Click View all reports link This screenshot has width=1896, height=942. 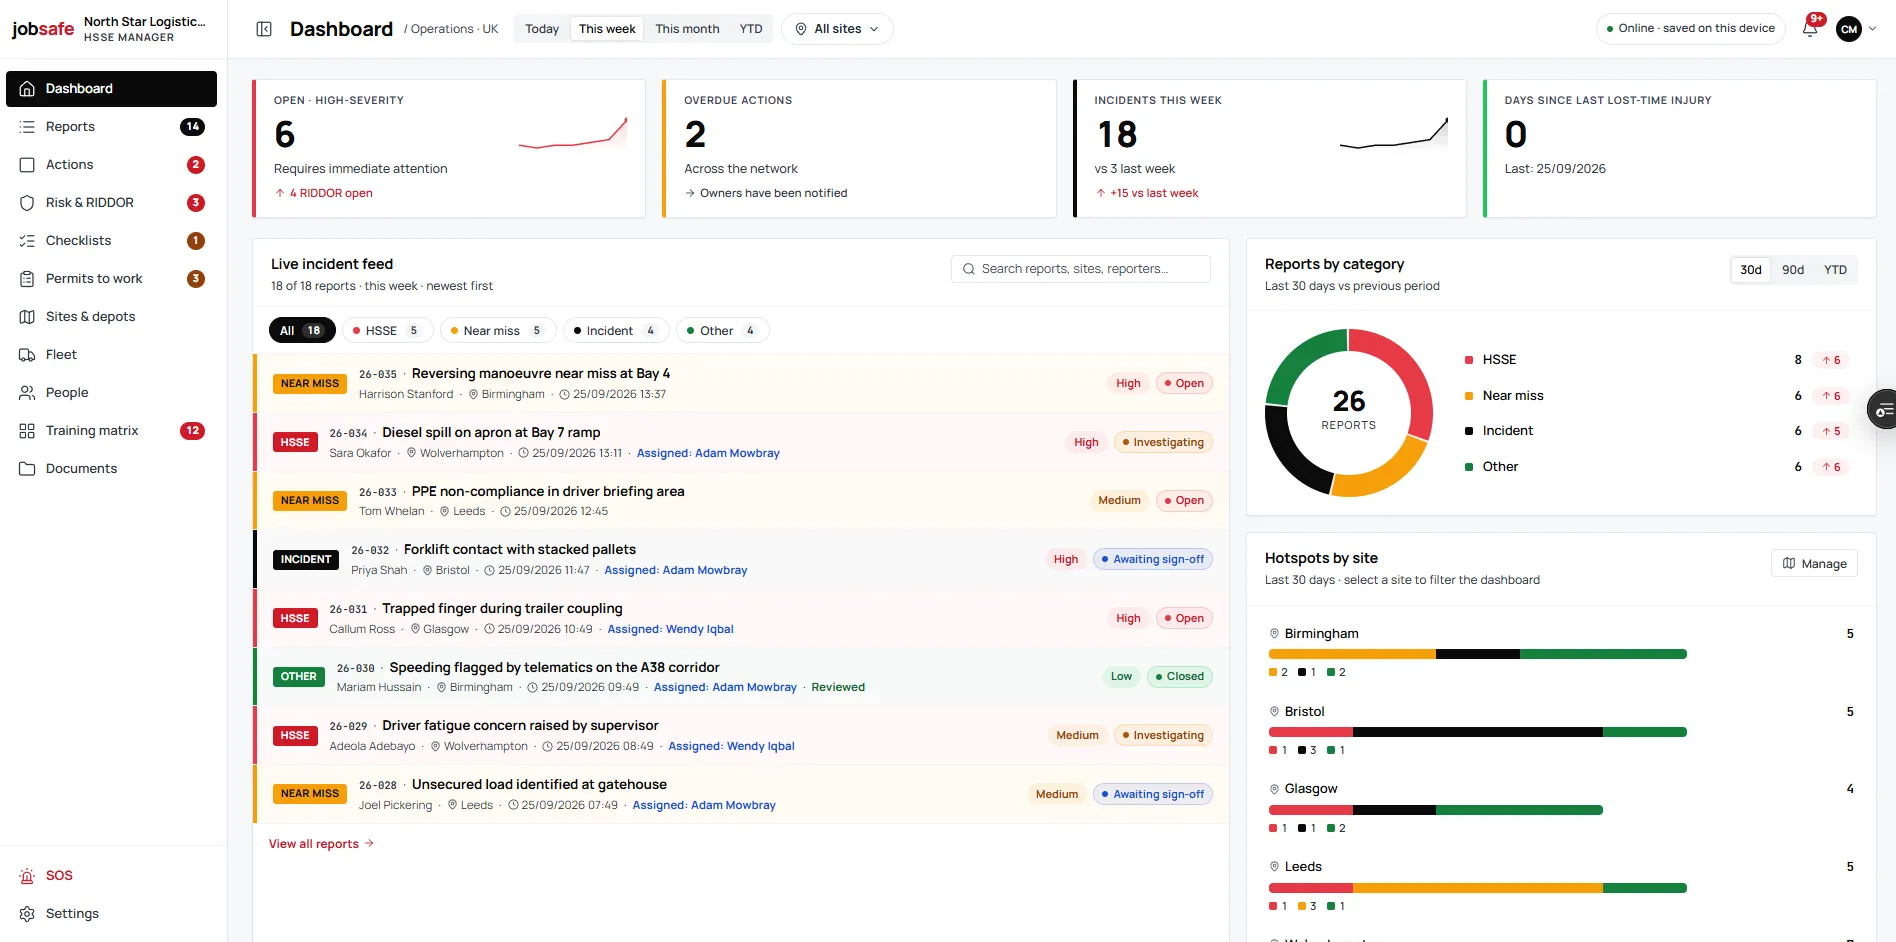pos(321,844)
